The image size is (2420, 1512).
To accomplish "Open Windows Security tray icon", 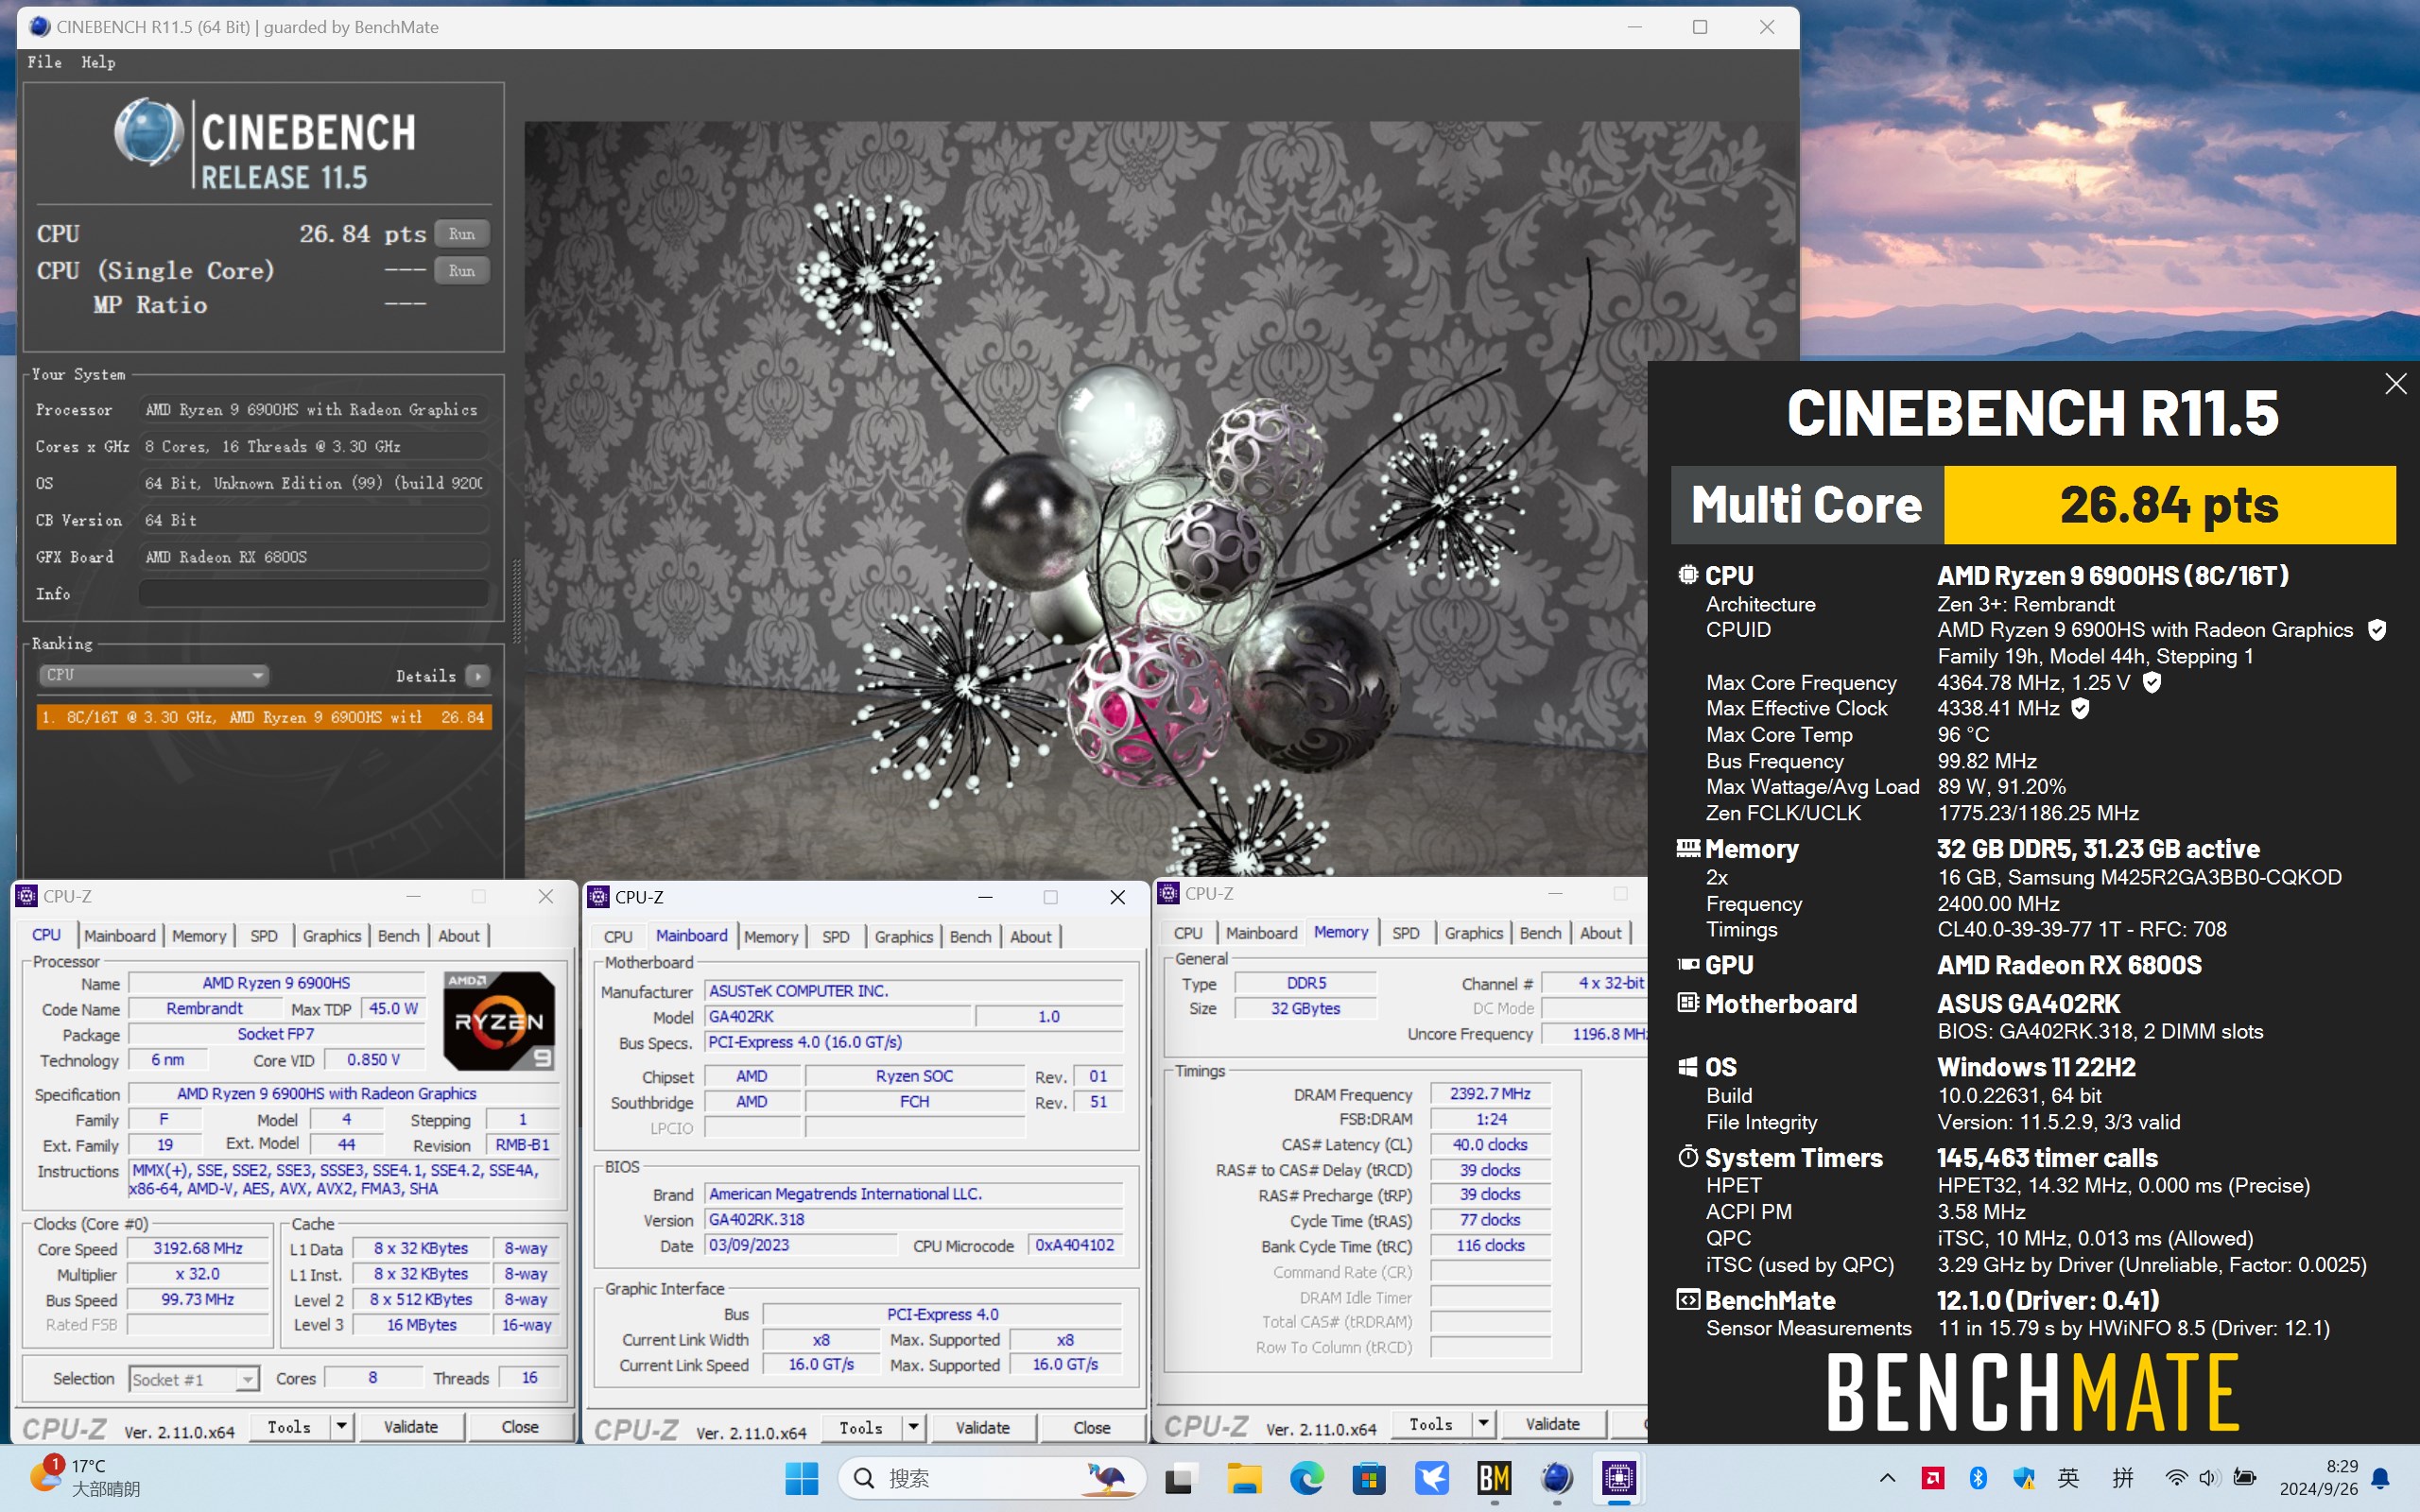I will pos(2024,1477).
